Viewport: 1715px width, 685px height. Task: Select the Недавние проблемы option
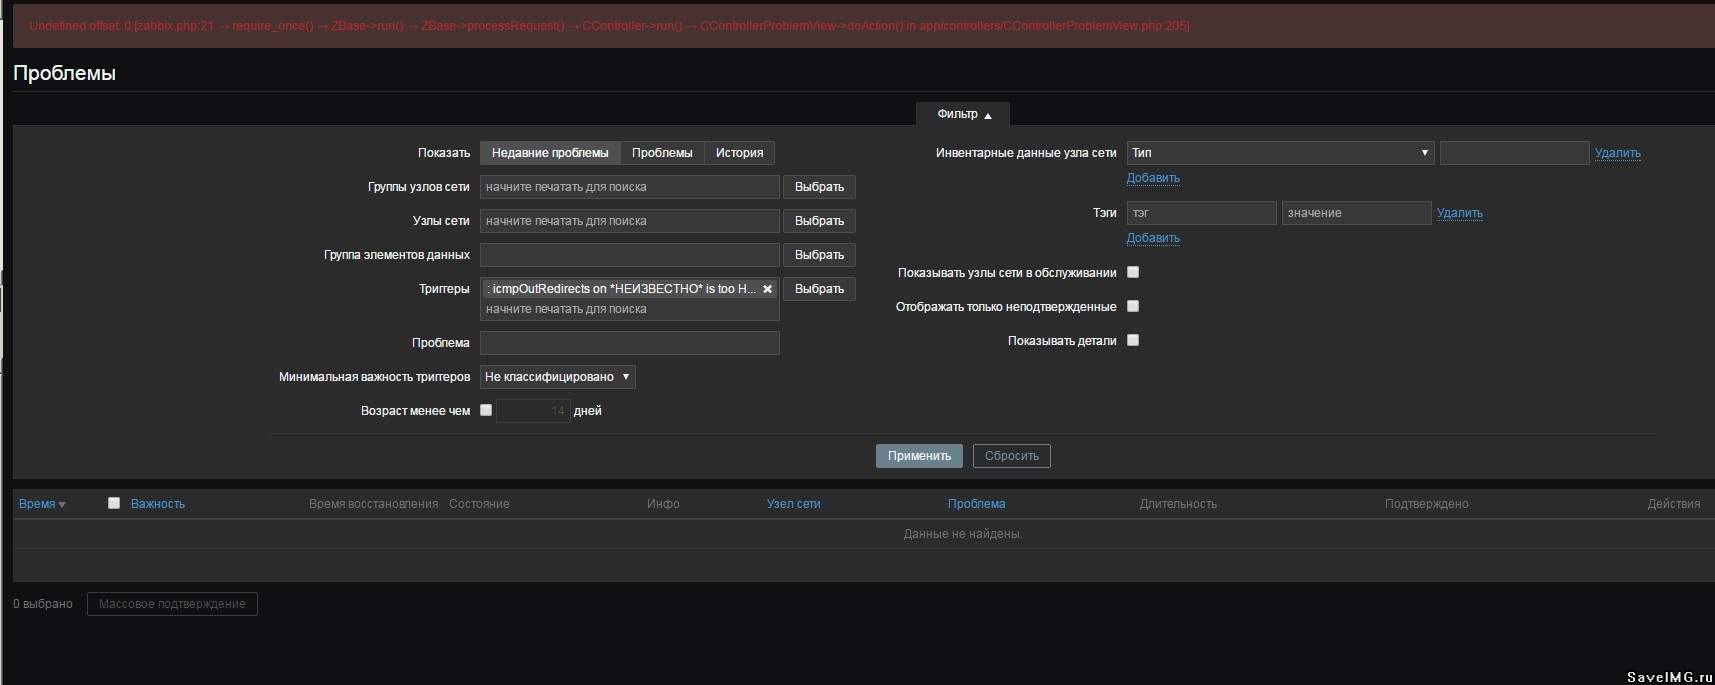tap(550, 153)
